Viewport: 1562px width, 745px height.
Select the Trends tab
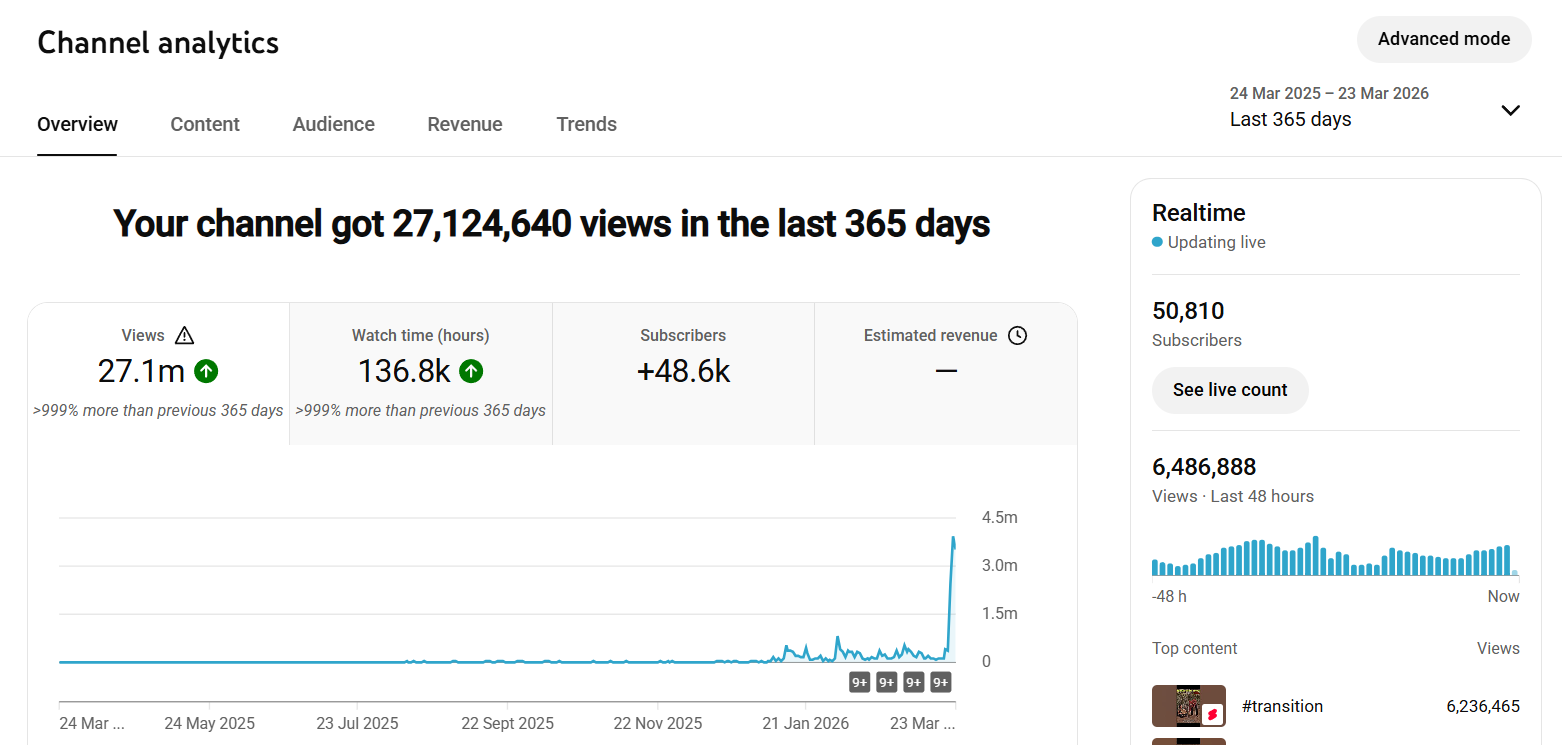tap(586, 124)
